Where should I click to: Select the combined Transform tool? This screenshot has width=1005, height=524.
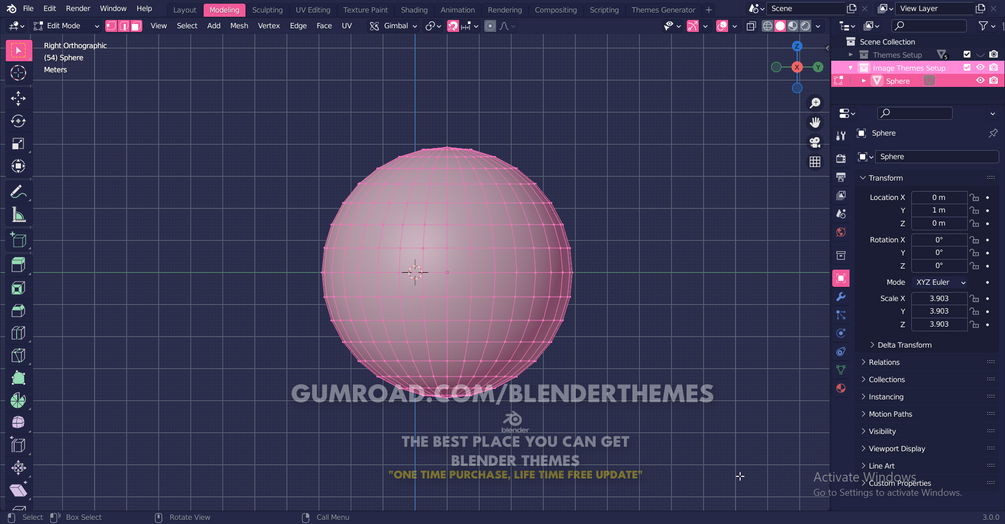point(19,166)
